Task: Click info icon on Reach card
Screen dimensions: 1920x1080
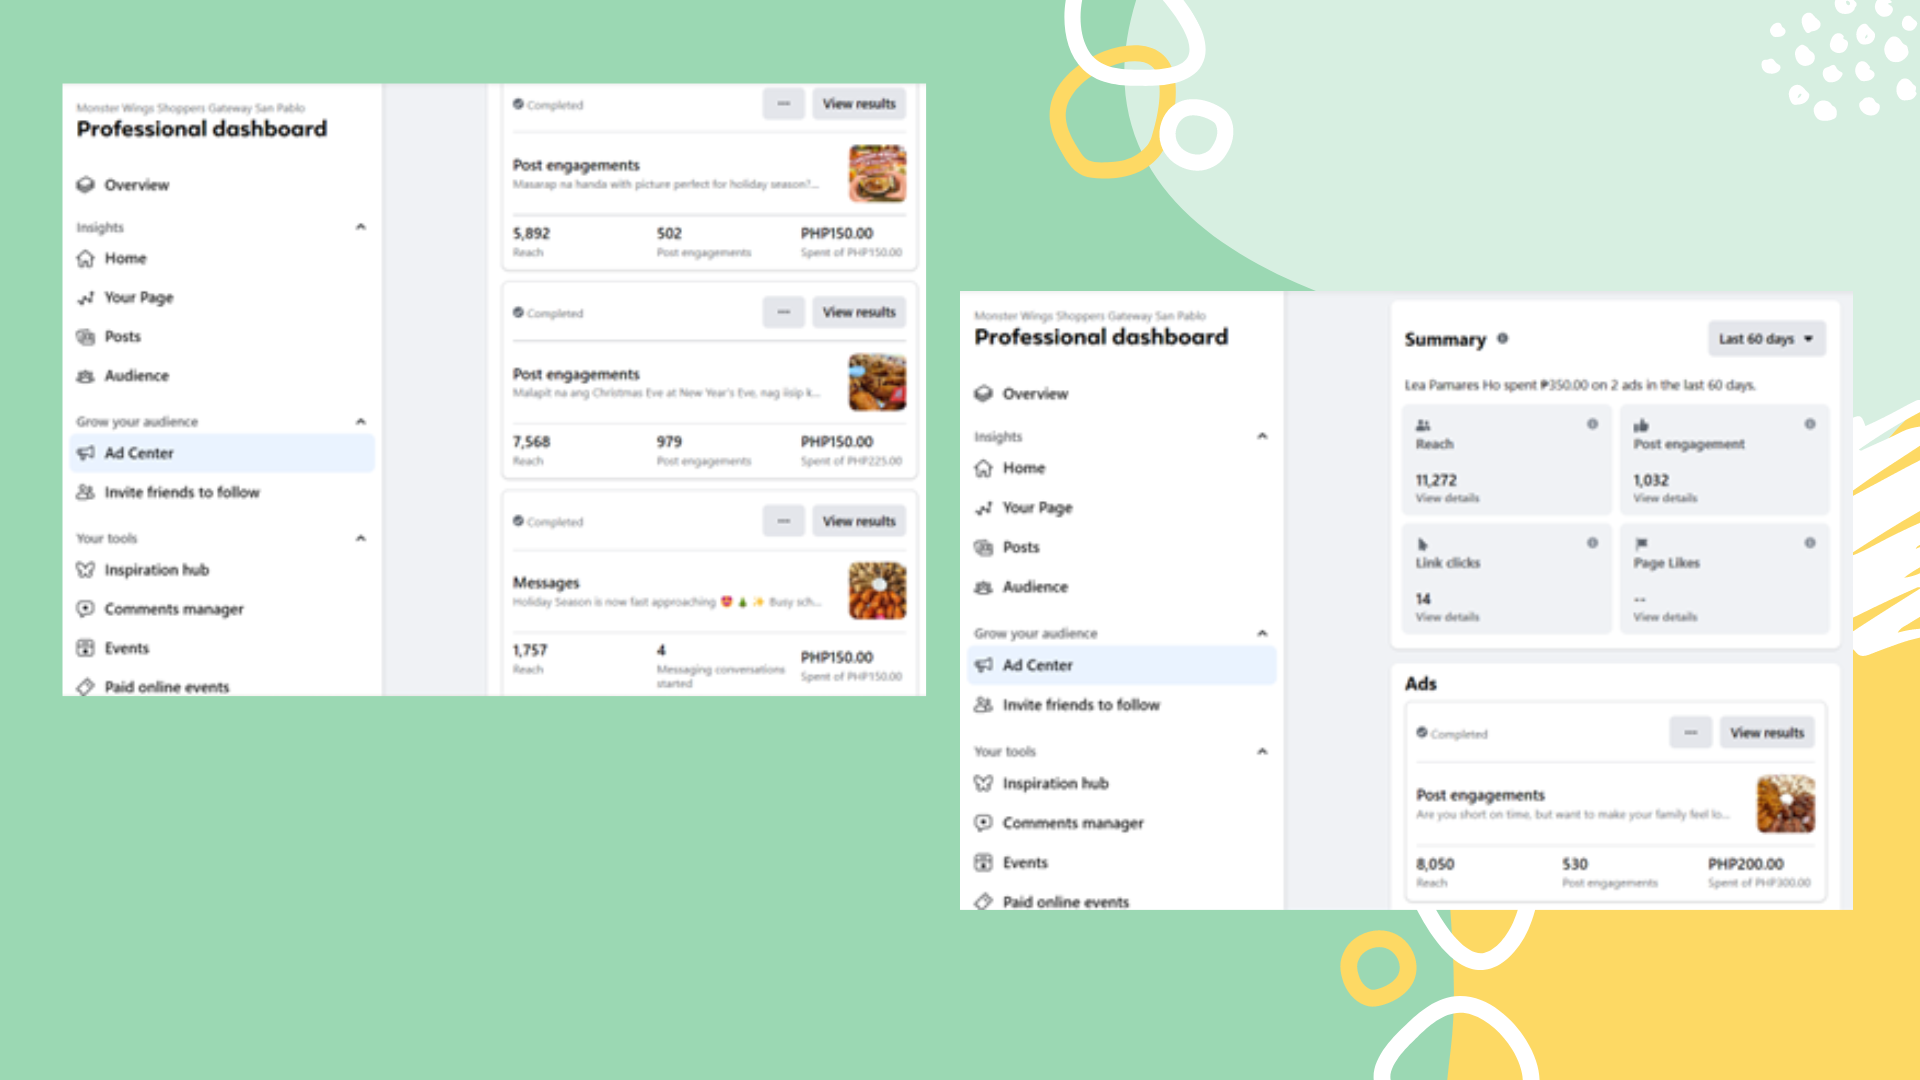Action: pyautogui.click(x=1592, y=424)
